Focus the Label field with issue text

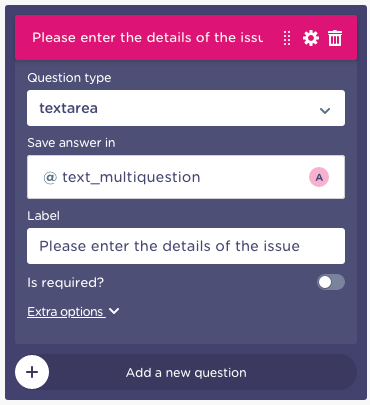pos(186,246)
